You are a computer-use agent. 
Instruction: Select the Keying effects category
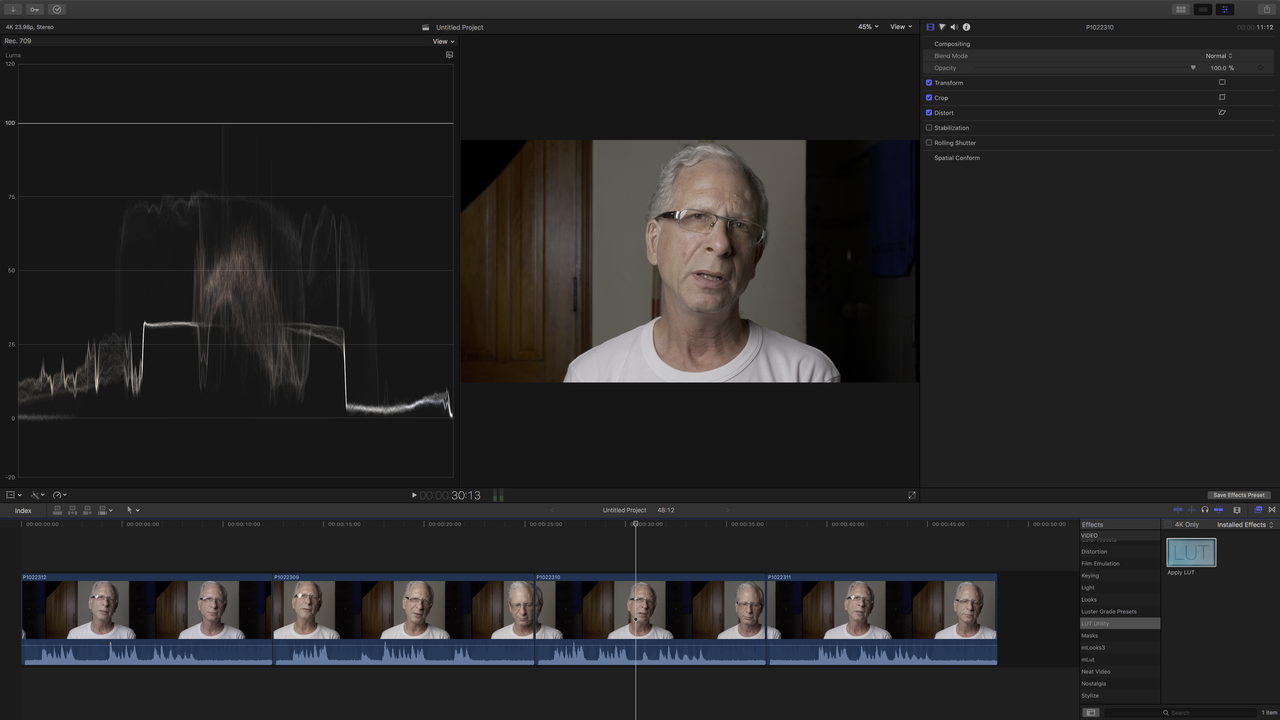[1090, 576]
